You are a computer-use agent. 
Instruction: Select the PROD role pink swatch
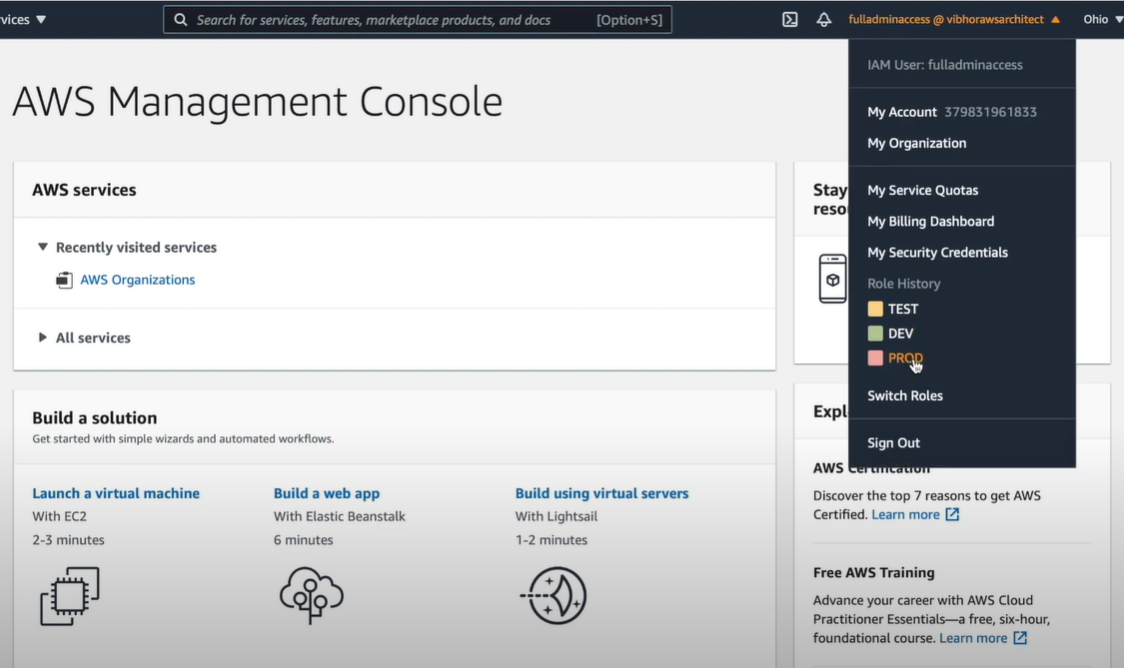[875, 358]
